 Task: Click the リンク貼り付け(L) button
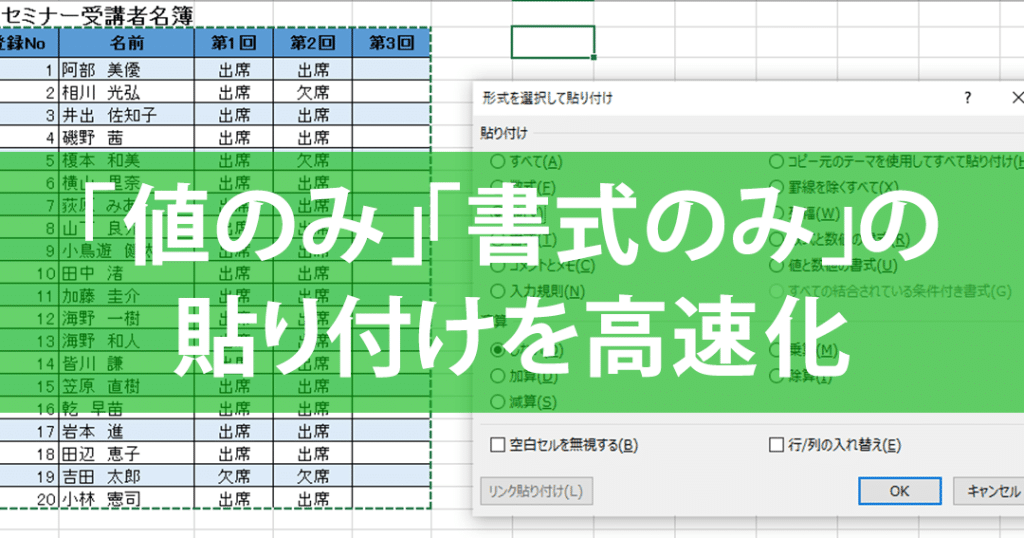[536, 491]
